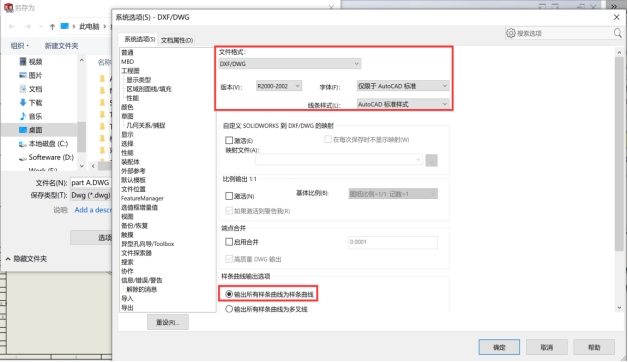Click the SolidWorks logo in Save As title bar
Viewport: 628px width, 362px height.
point(8,7)
